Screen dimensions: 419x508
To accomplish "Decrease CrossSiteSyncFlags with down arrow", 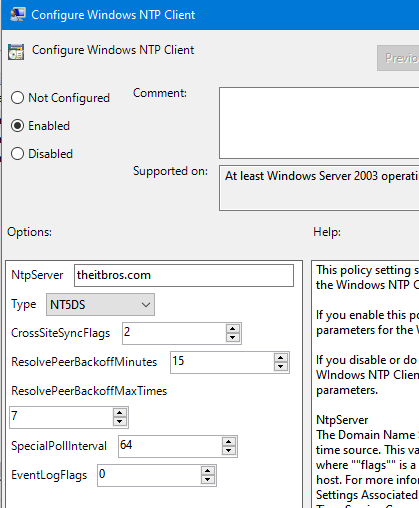I will click(x=233, y=337).
